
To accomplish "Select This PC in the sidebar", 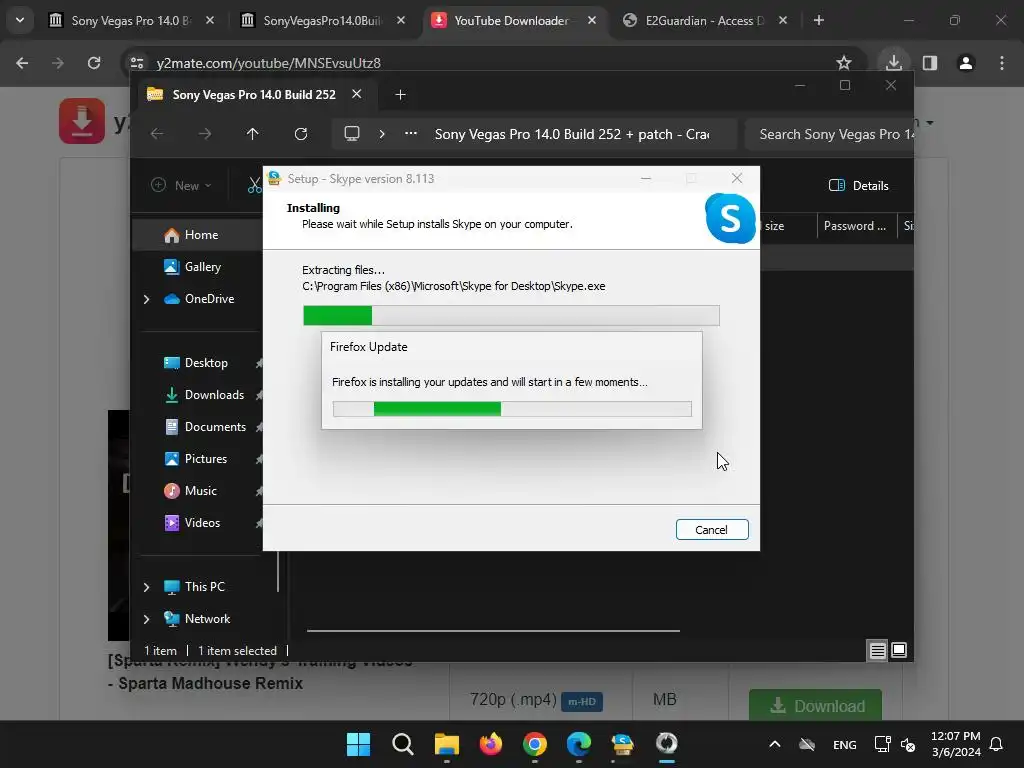I will click(x=194, y=587).
